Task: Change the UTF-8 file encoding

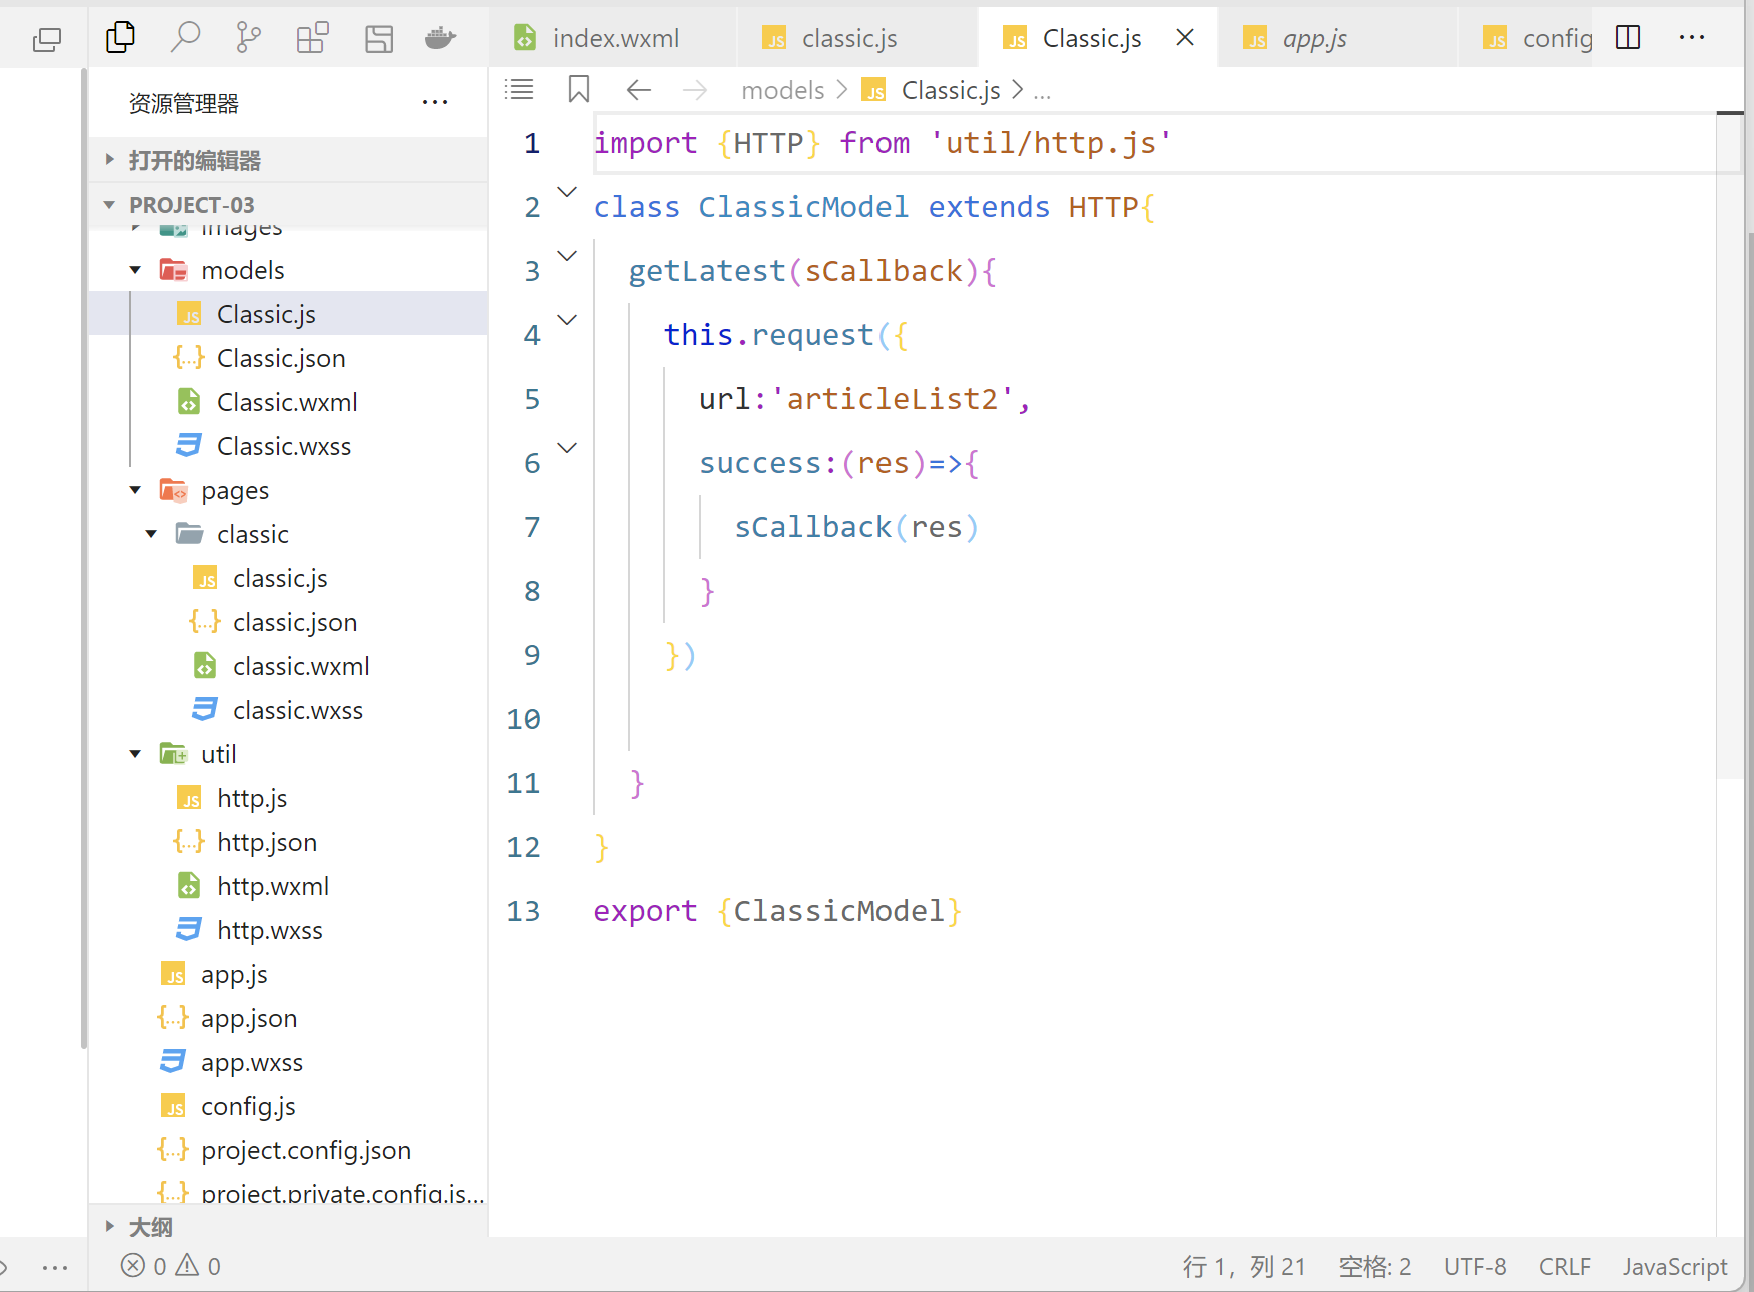Action: 1475,1267
